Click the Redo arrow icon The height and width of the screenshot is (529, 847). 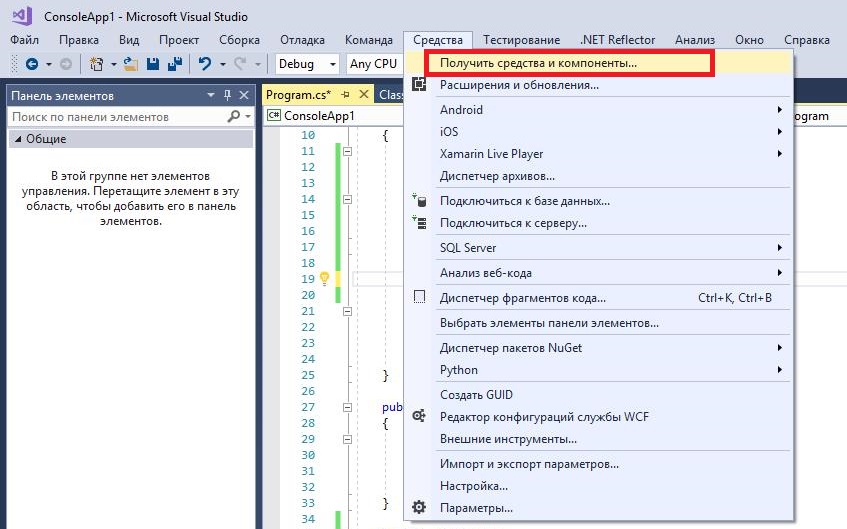[x=240, y=64]
